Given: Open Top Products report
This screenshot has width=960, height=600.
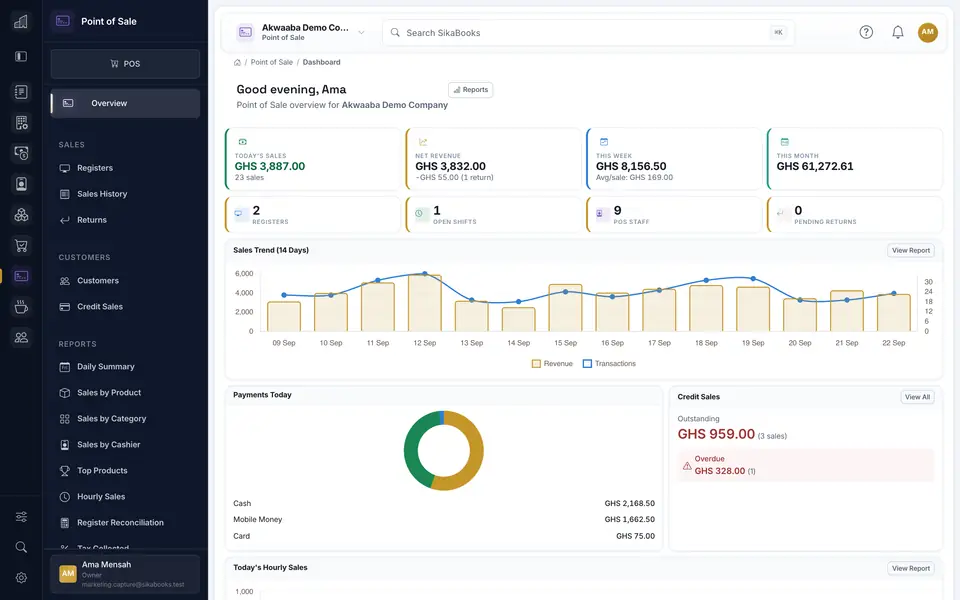Looking at the screenshot, I should click(125, 471).
